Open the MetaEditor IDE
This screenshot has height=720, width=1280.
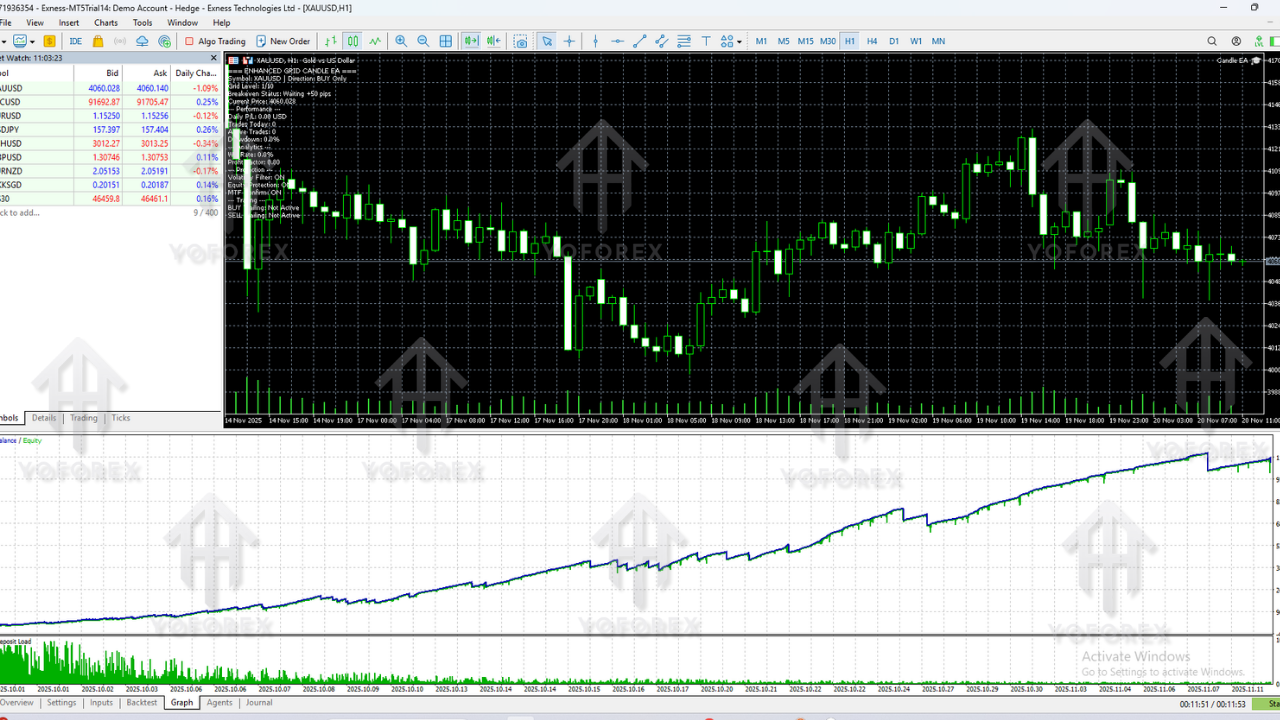point(76,41)
